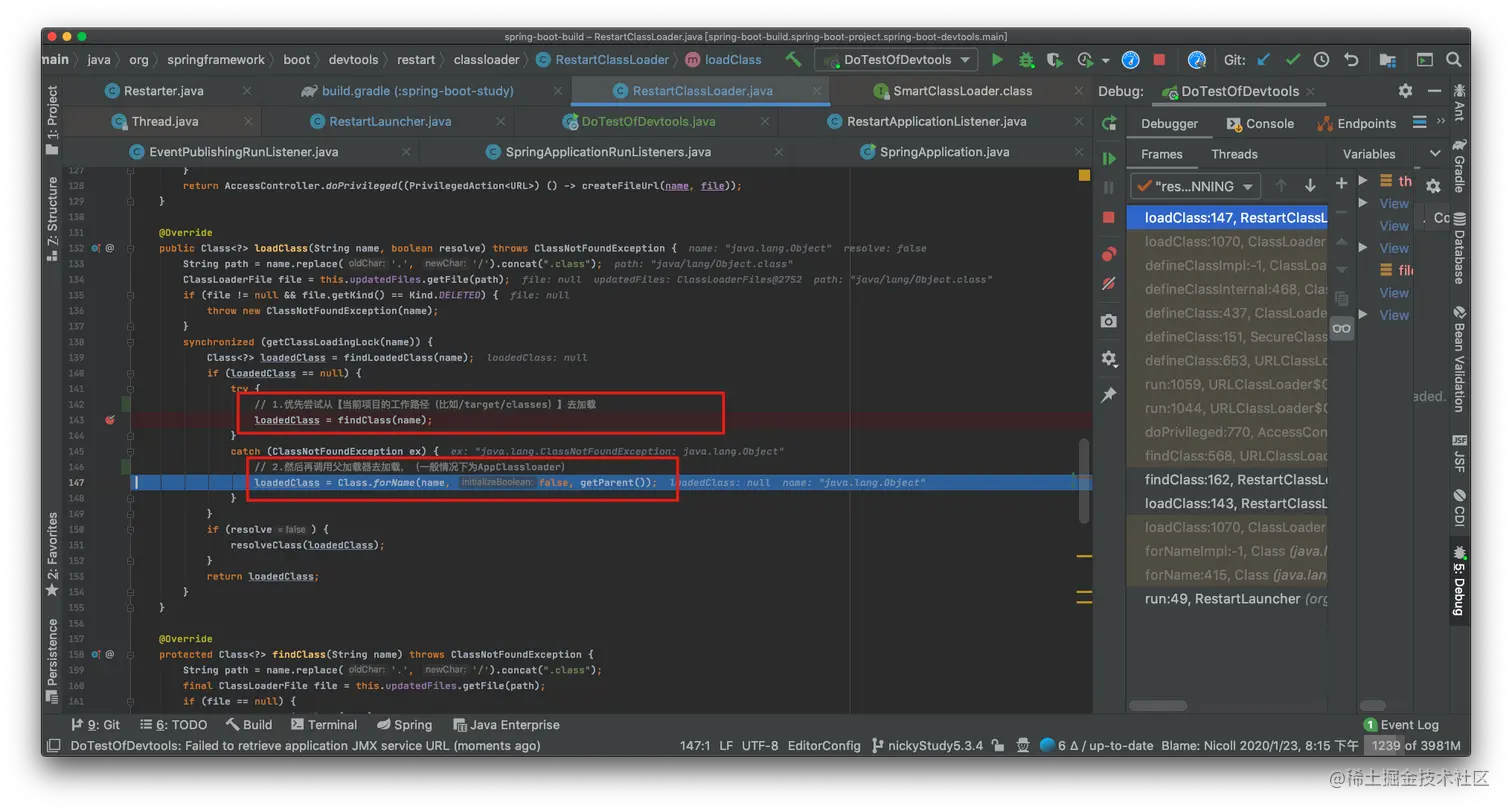Open Debug tool window options with the gear icon
Viewport: 1512px width, 811px height.
[x=1405, y=90]
